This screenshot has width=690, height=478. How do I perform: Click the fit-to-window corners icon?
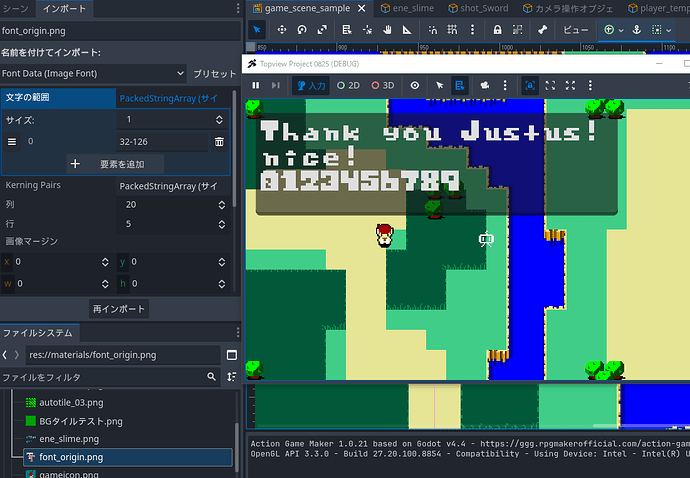click(550, 85)
